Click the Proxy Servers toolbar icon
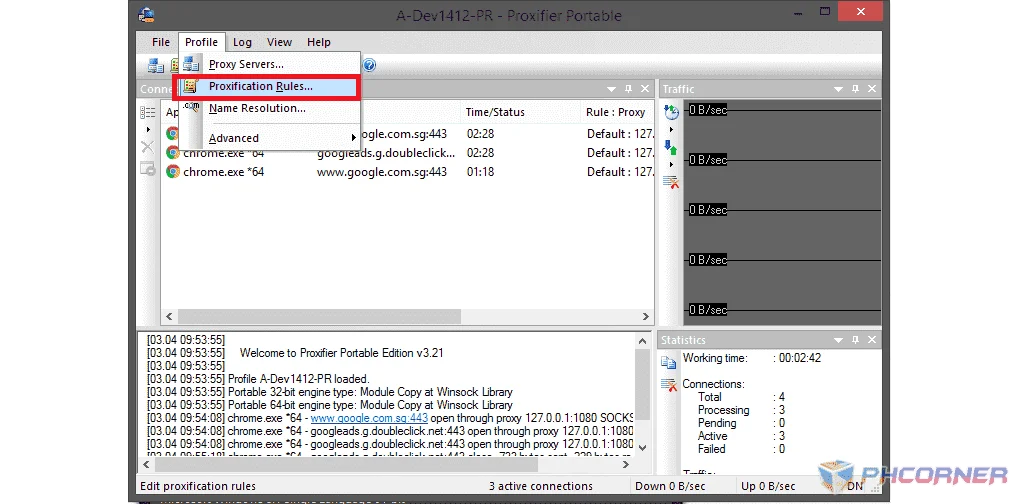The image size is (1019, 504). coord(155,65)
